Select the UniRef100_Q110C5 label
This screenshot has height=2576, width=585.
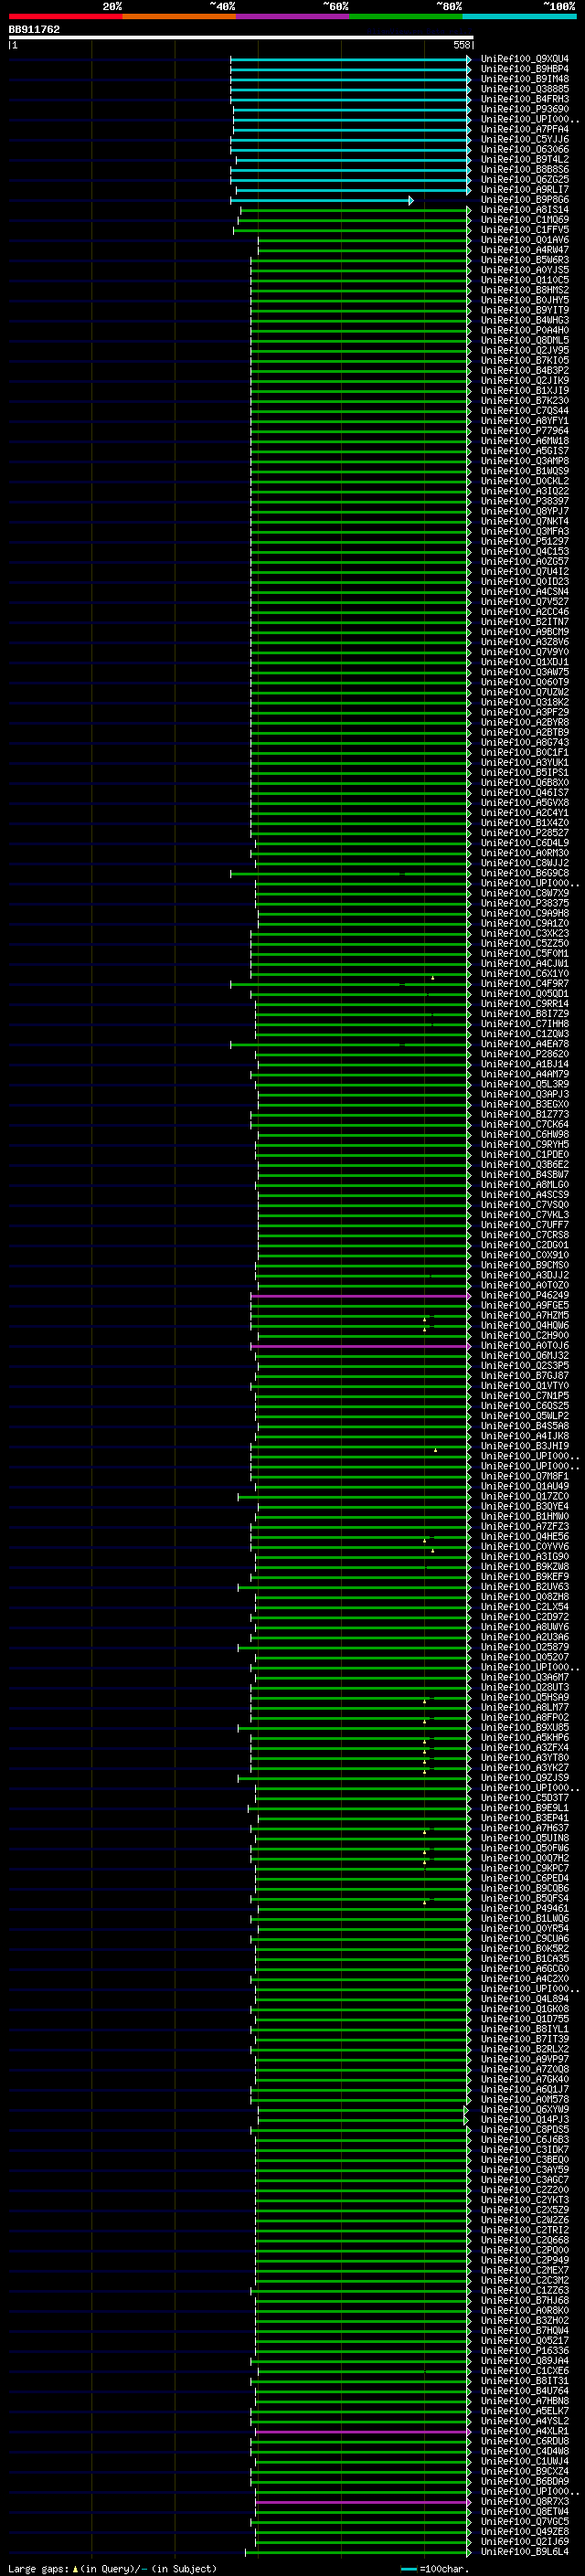point(524,280)
